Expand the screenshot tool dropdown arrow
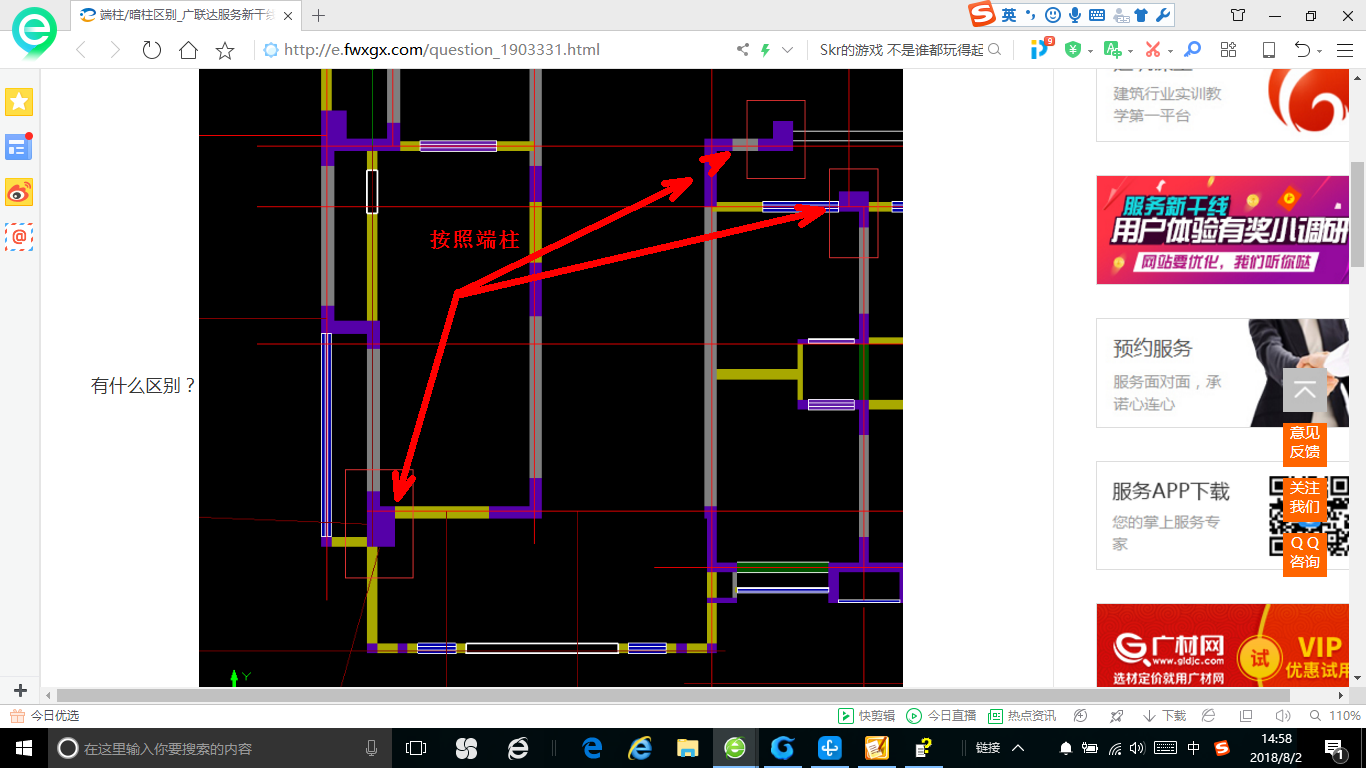 [x=1170, y=51]
